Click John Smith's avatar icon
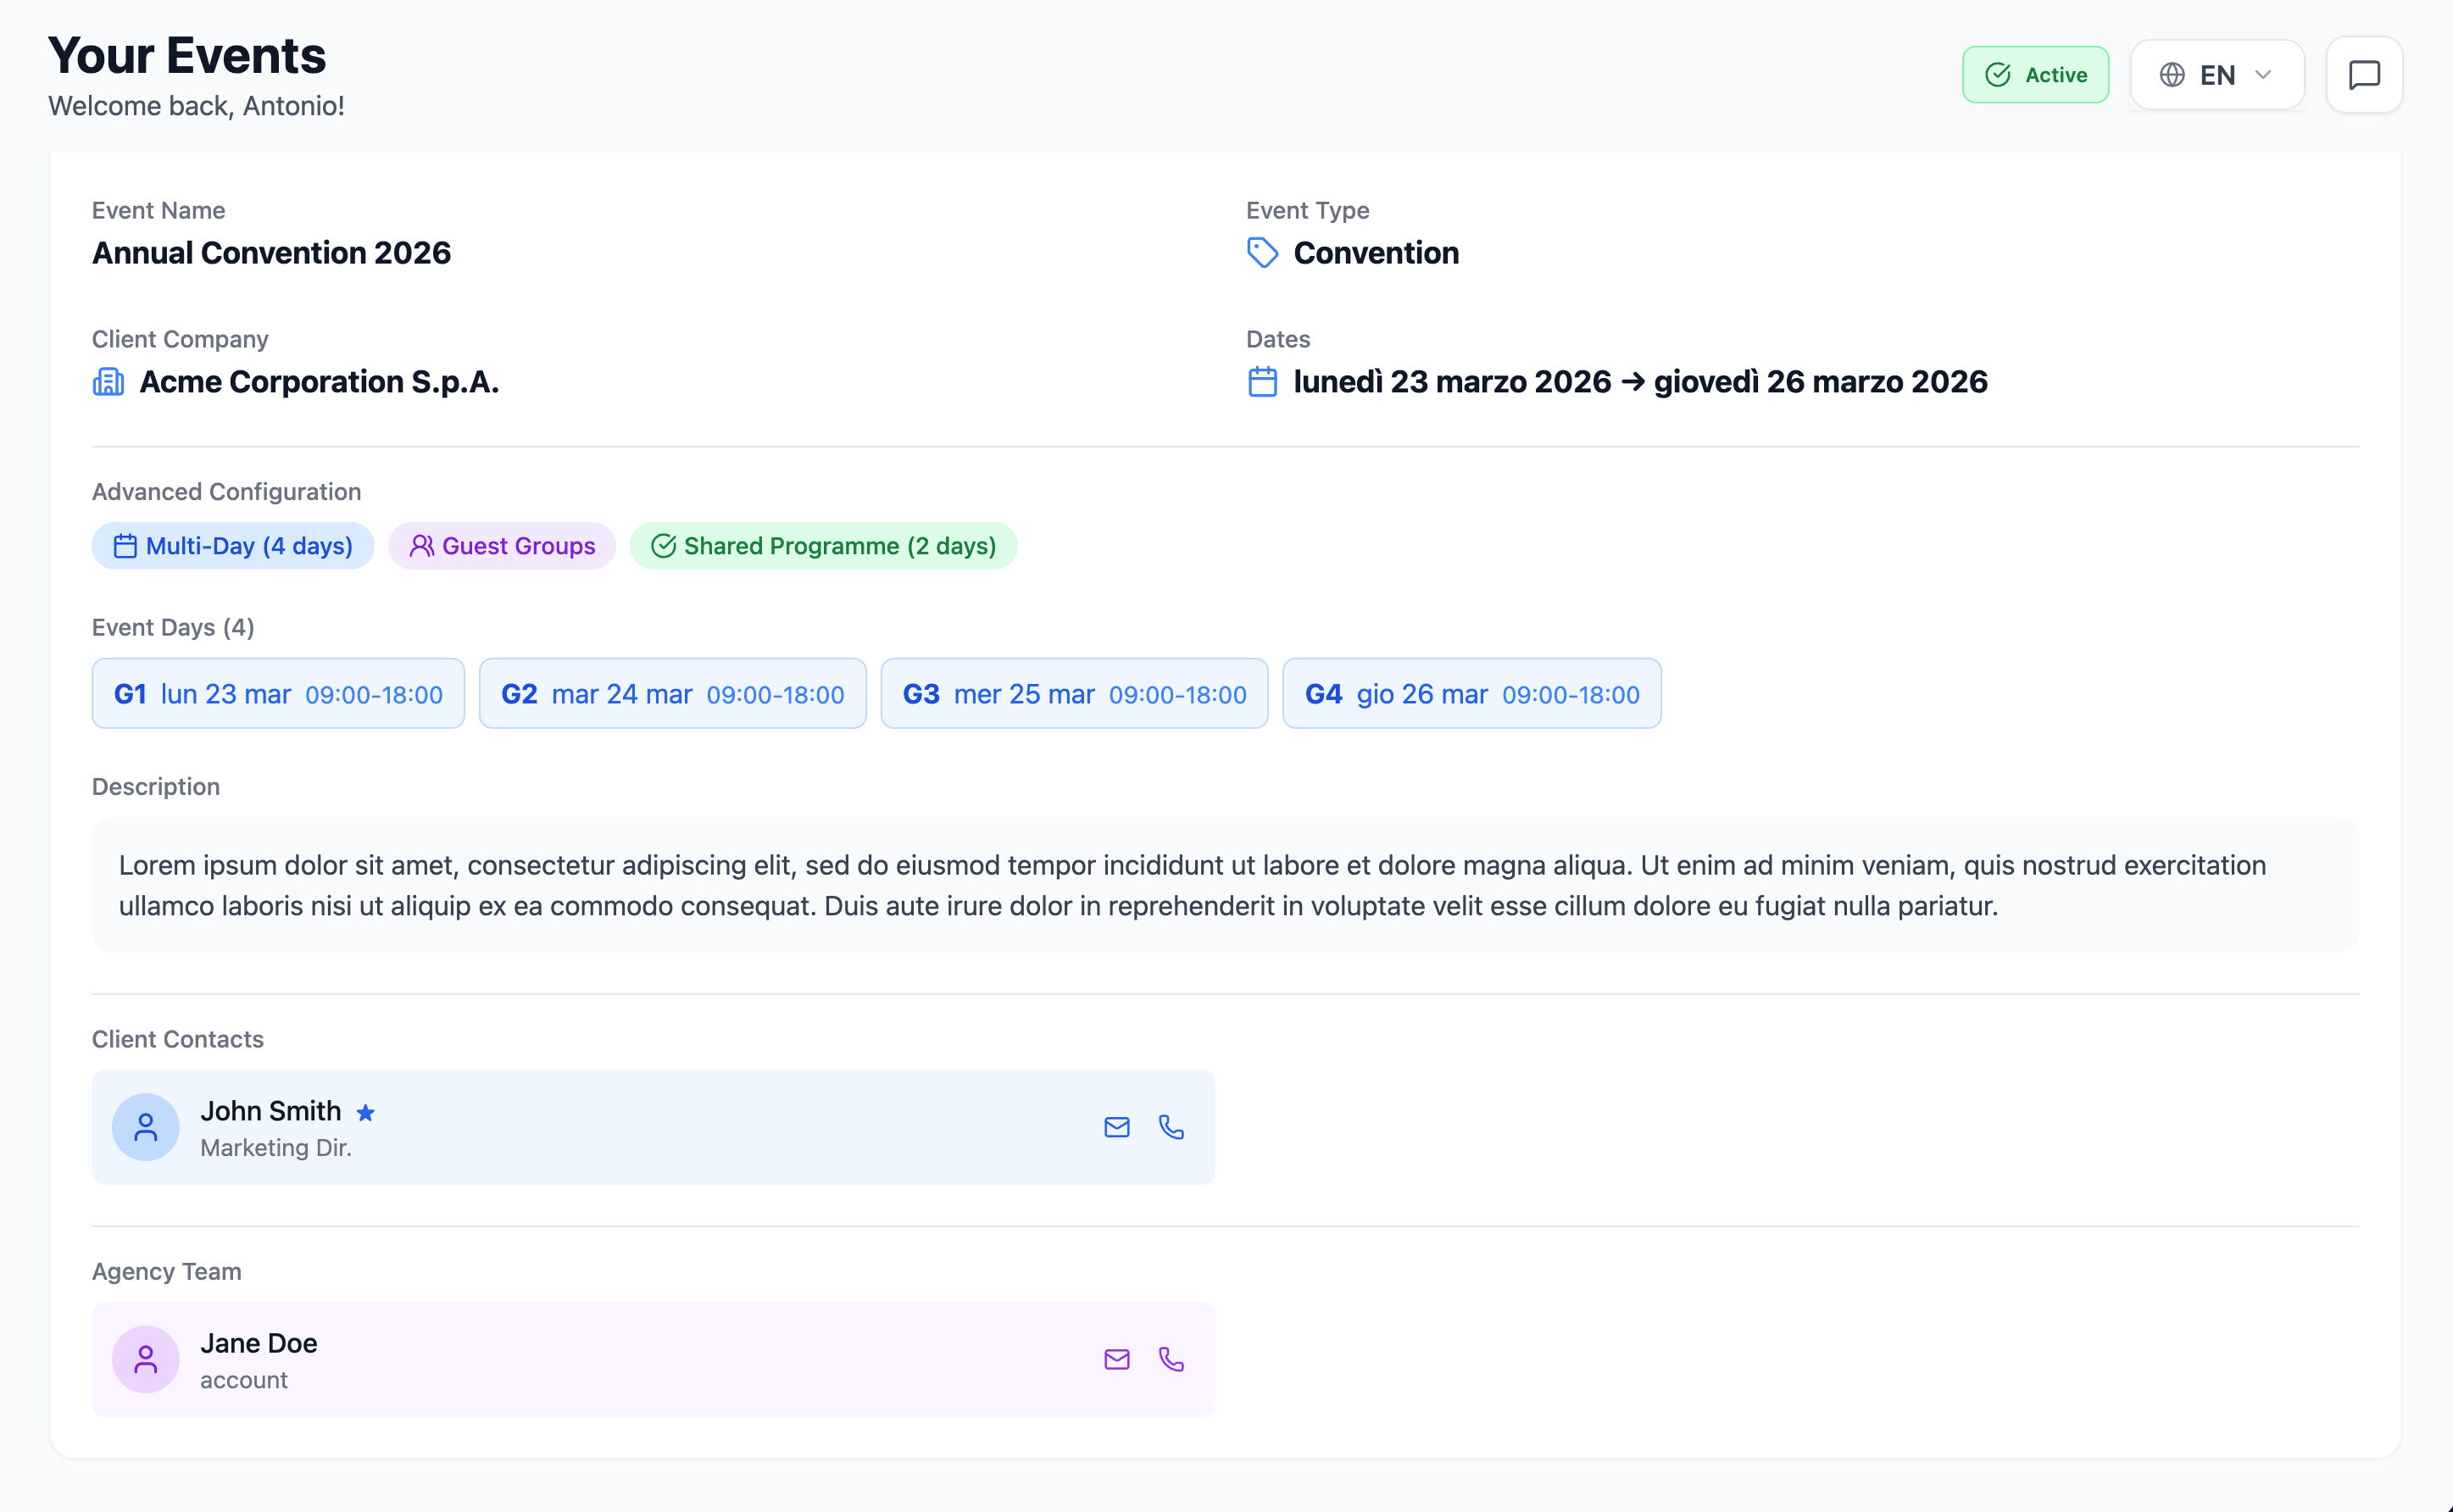The height and width of the screenshot is (1512, 2453). pos(145,1127)
